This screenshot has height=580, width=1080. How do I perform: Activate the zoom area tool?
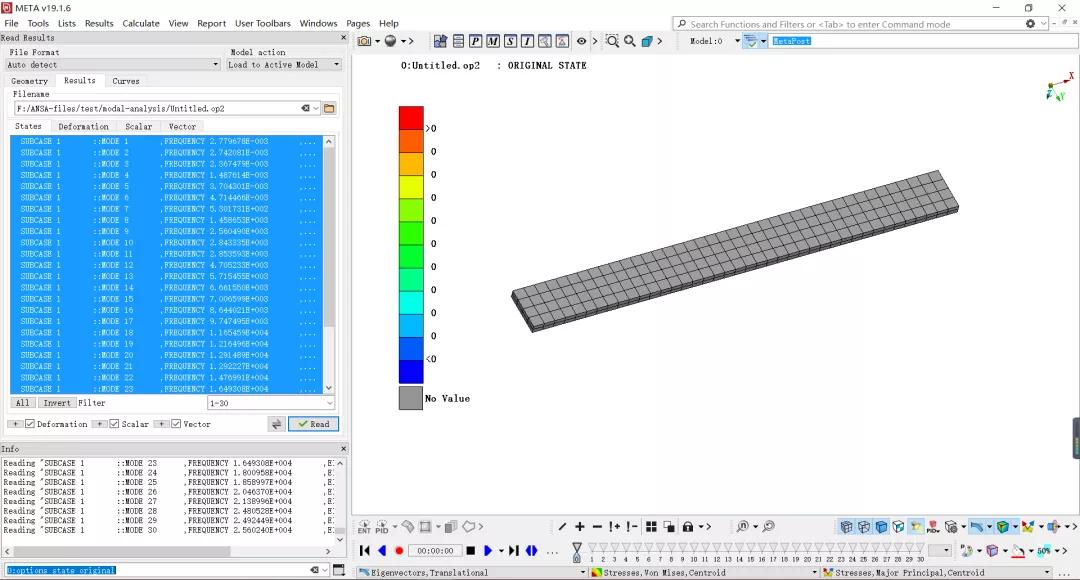612,41
